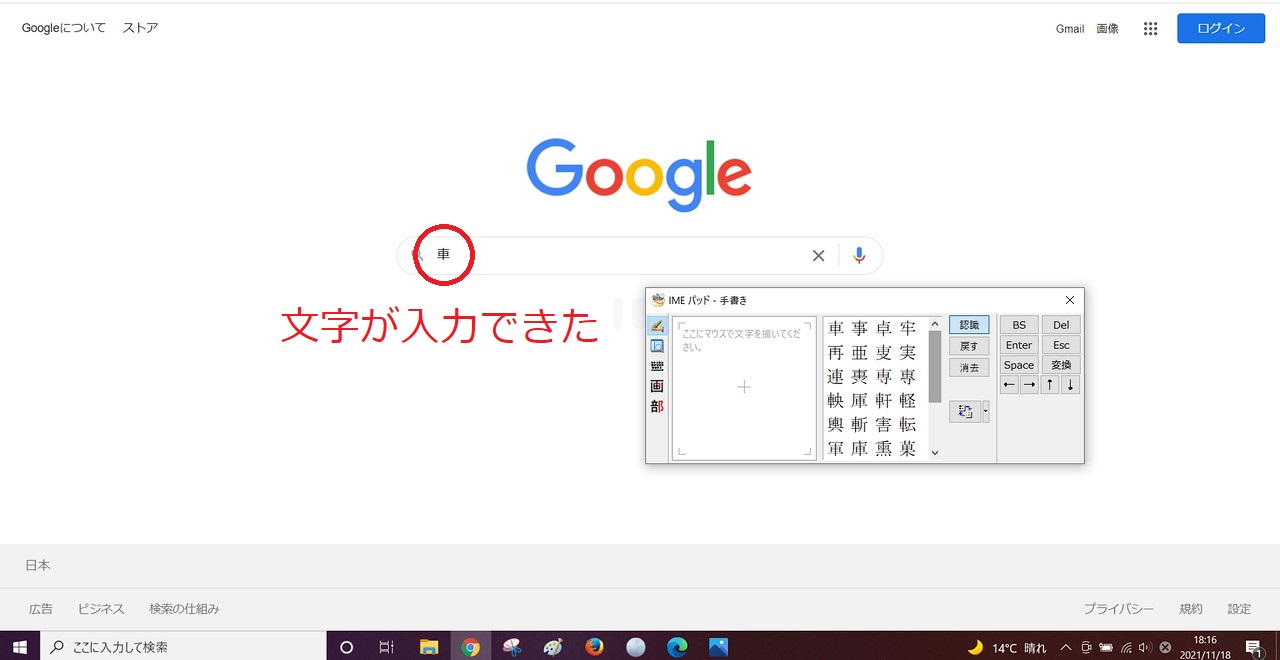Screen dimensions: 1280x660
Task: Switch to stroke count (画) lookup
Action: pyautogui.click(x=657, y=386)
